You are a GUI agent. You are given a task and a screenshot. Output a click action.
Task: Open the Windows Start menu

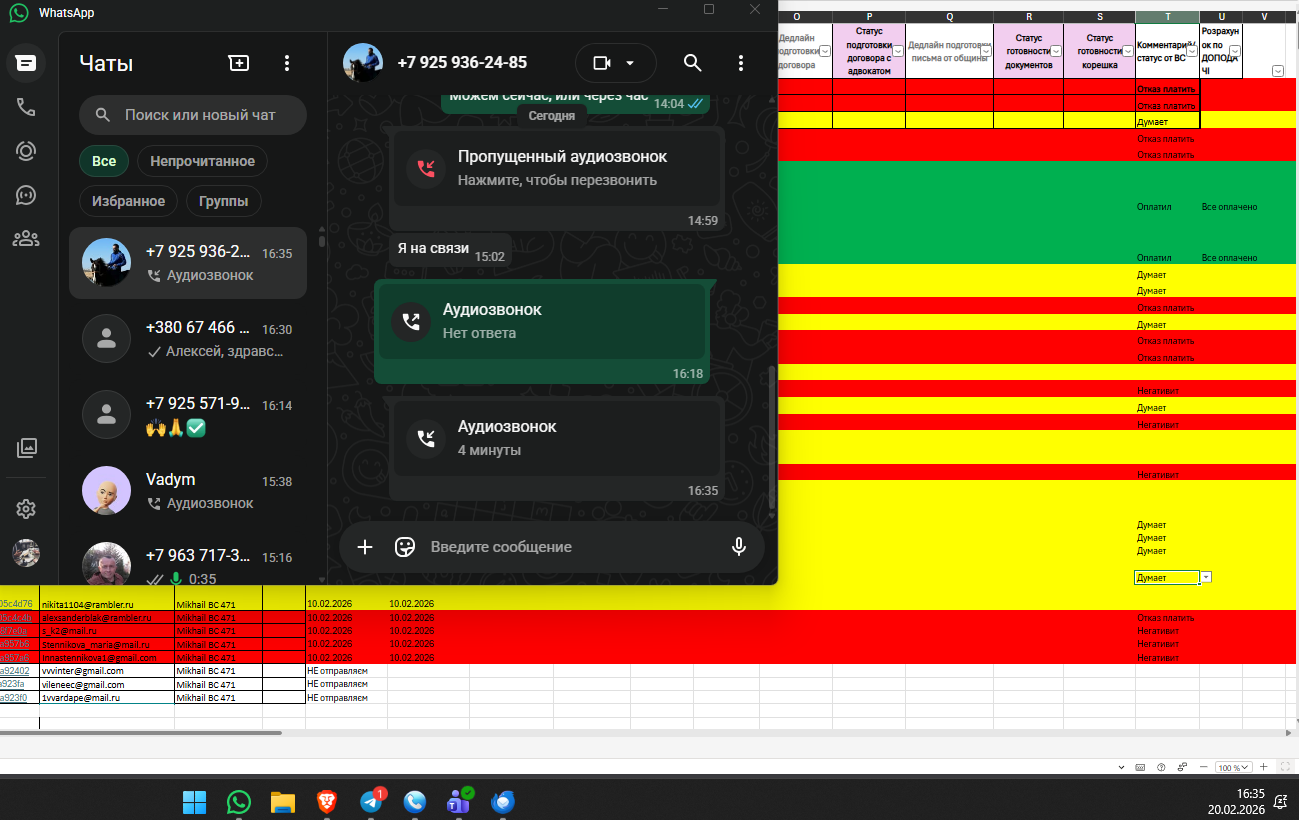coord(195,802)
